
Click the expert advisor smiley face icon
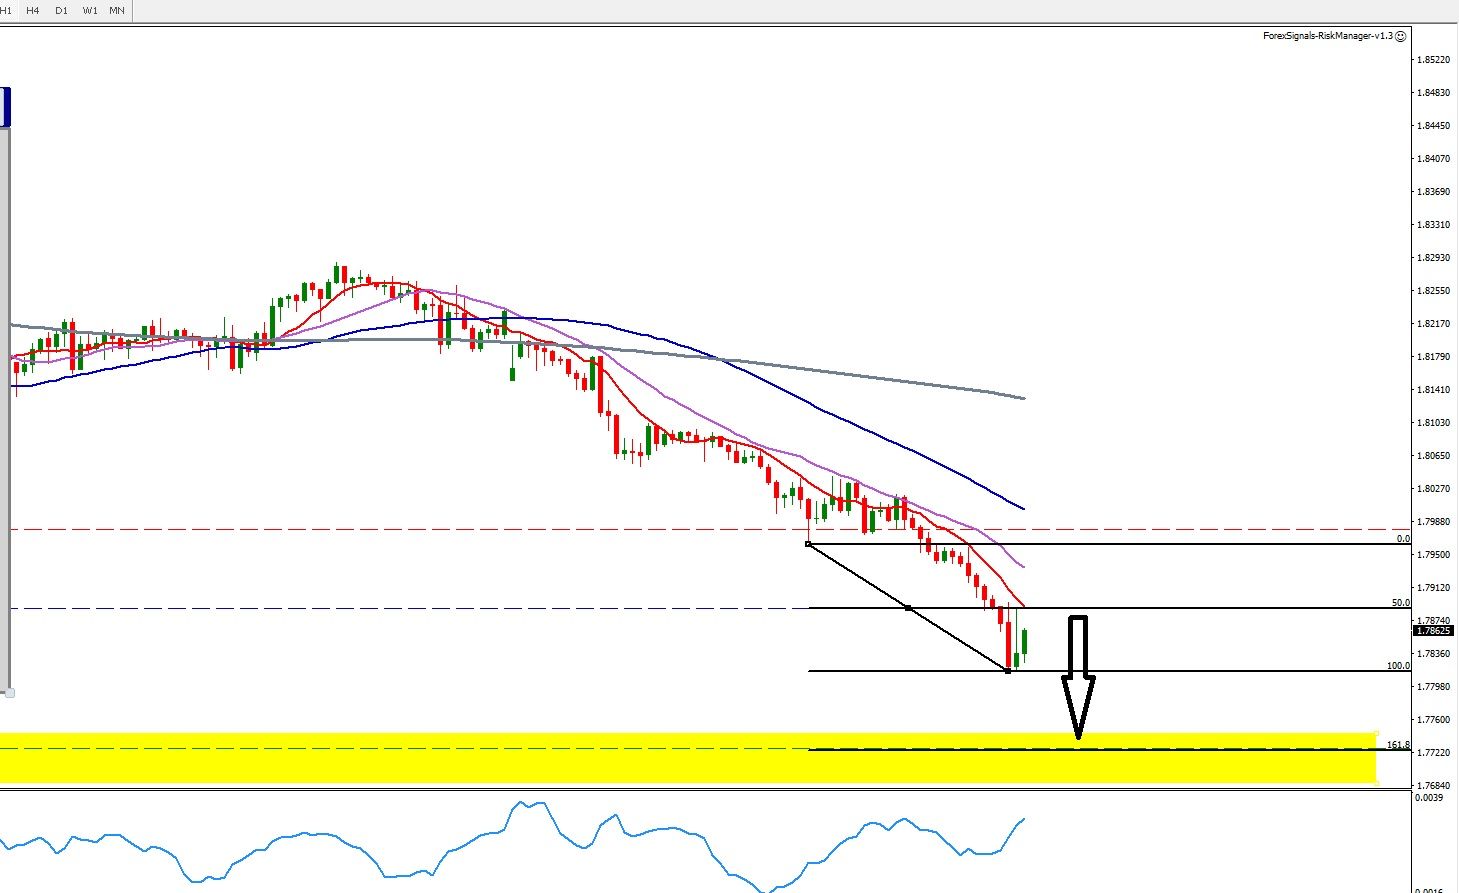(x=1401, y=36)
